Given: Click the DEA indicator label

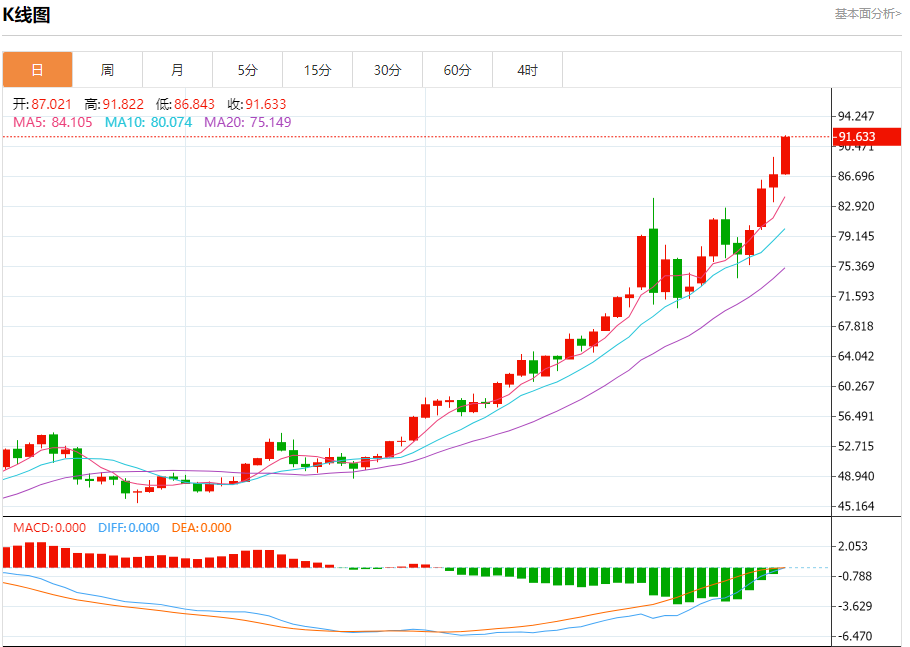Looking at the screenshot, I should pyautogui.click(x=201, y=527).
